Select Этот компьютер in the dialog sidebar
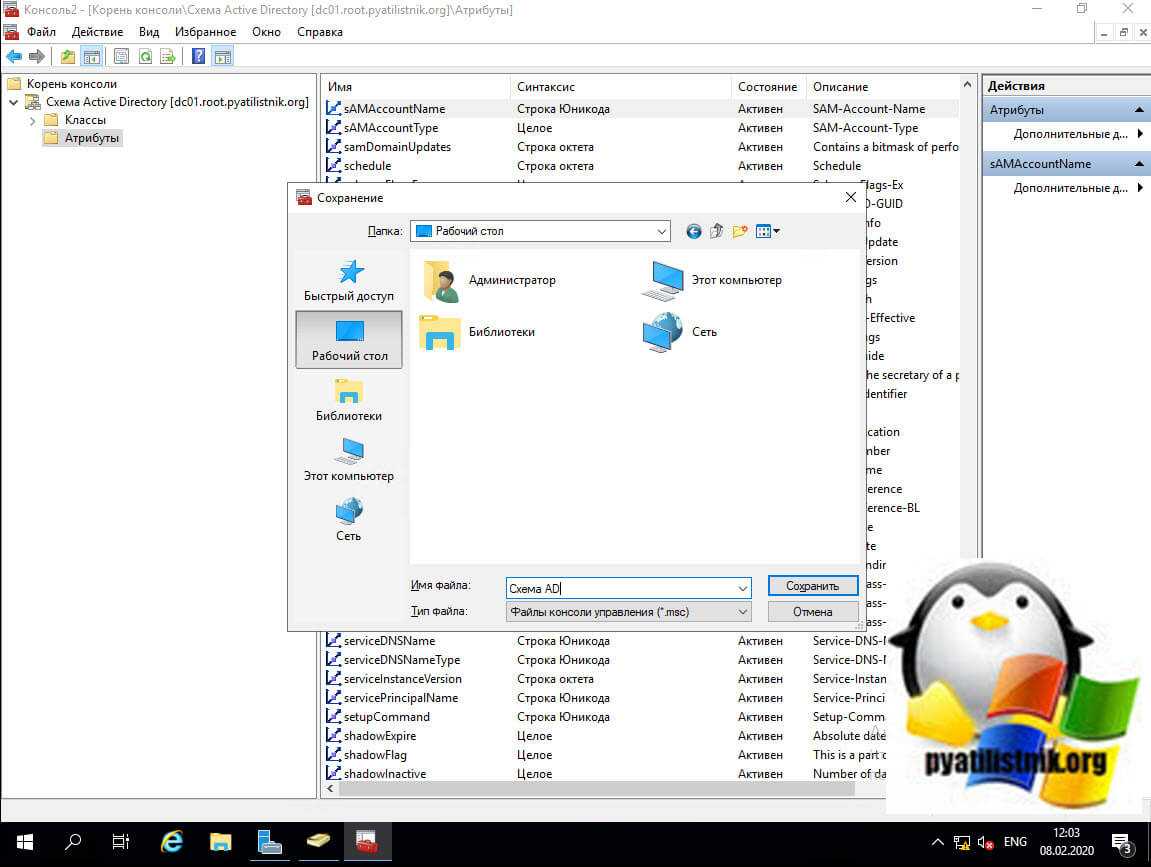The width and height of the screenshot is (1151, 867). (x=349, y=460)
